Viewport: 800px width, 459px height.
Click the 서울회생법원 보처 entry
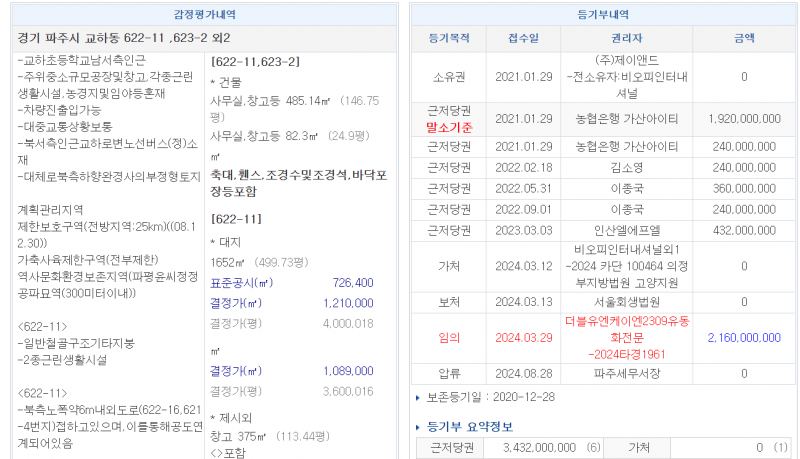tap(626, 302)
